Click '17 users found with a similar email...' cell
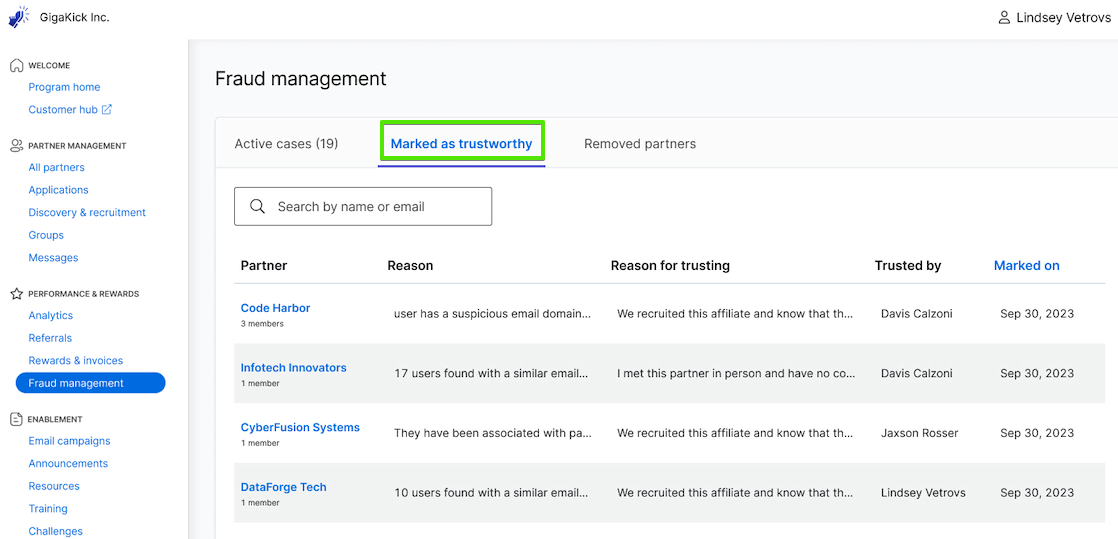The width and height of the screenshot is (1118, 539). (491, 374)
